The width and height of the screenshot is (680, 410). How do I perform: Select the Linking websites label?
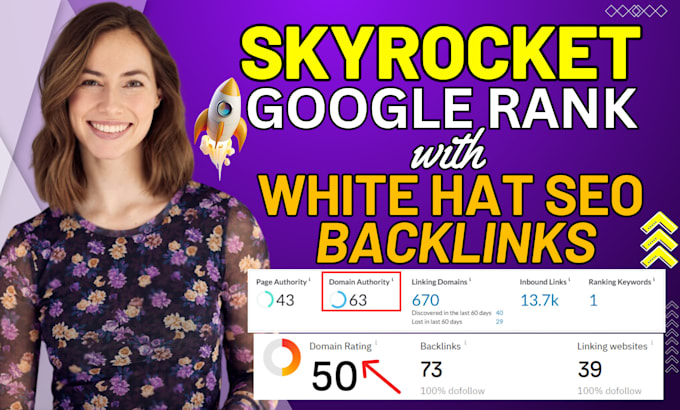click(x=612, y=346)
